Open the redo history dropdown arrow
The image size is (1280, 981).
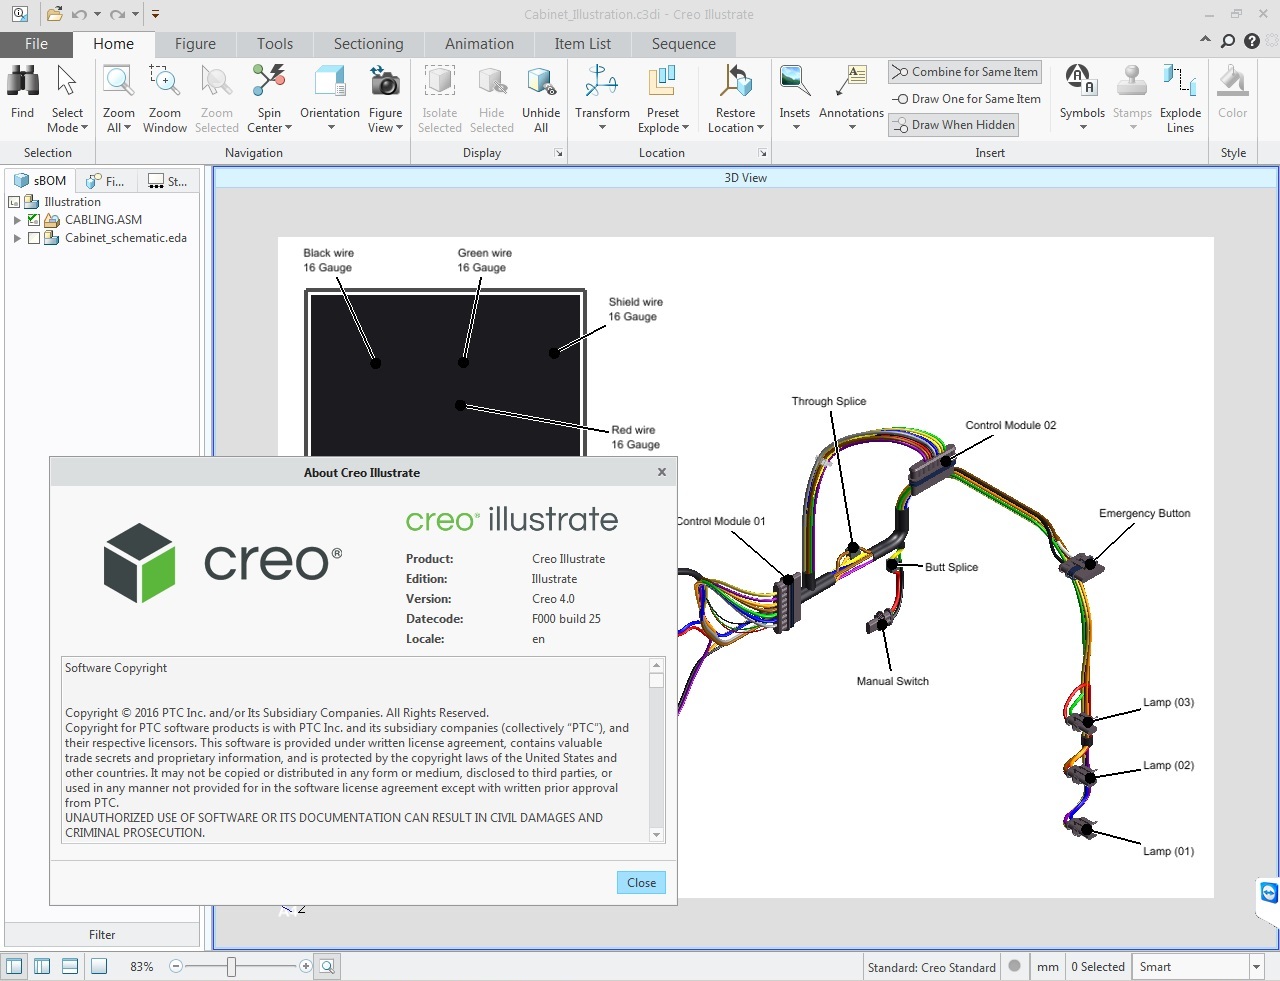coord(135,14)
